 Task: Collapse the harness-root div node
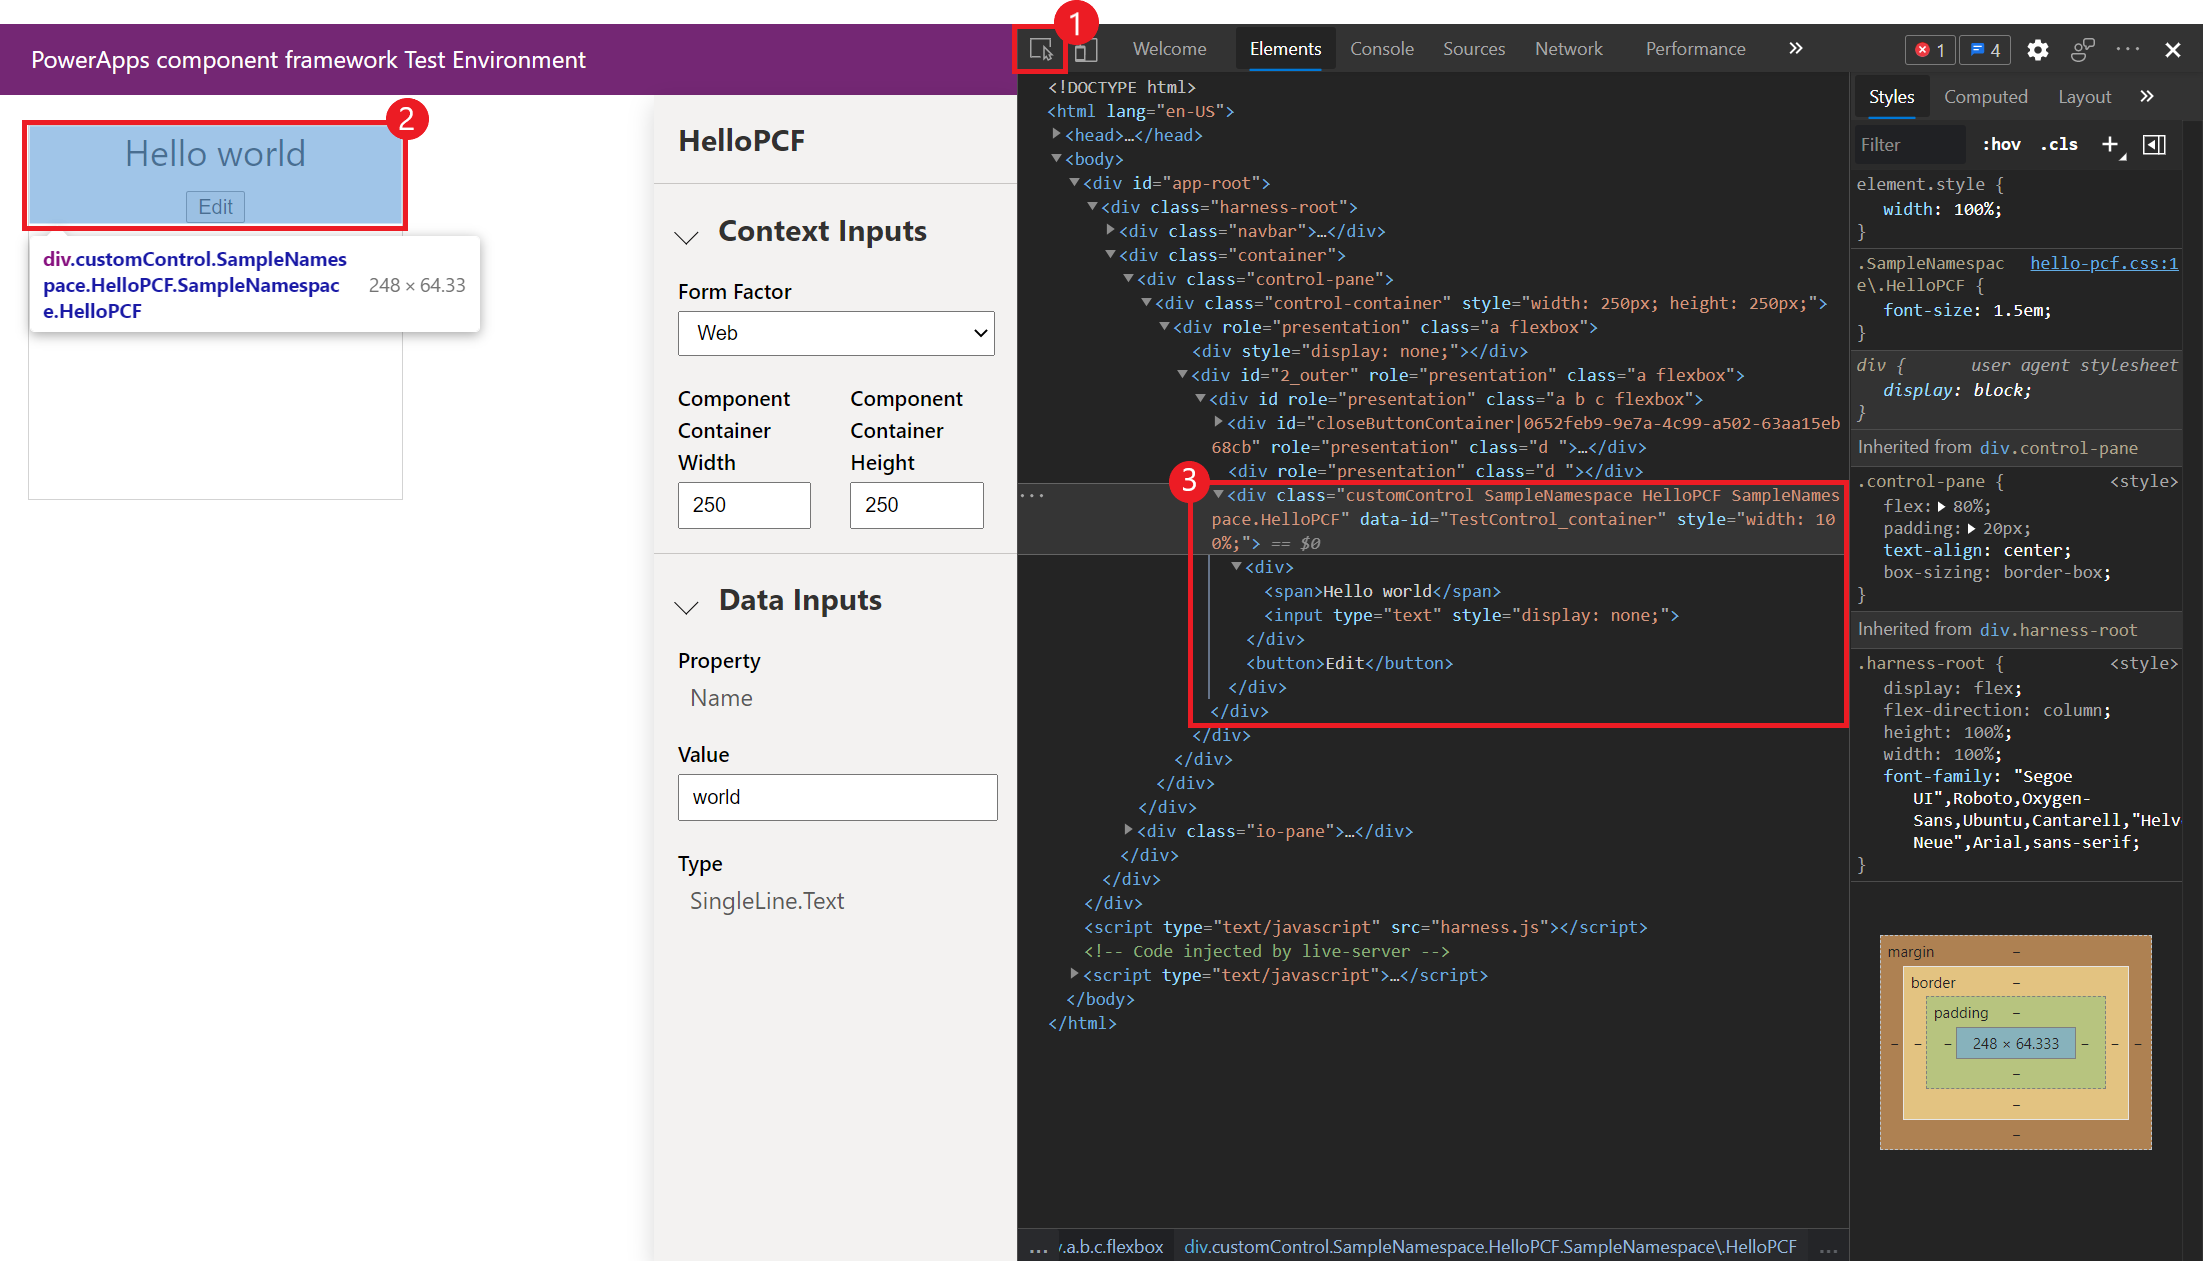pyautogui.click(x=1092, y=206)
